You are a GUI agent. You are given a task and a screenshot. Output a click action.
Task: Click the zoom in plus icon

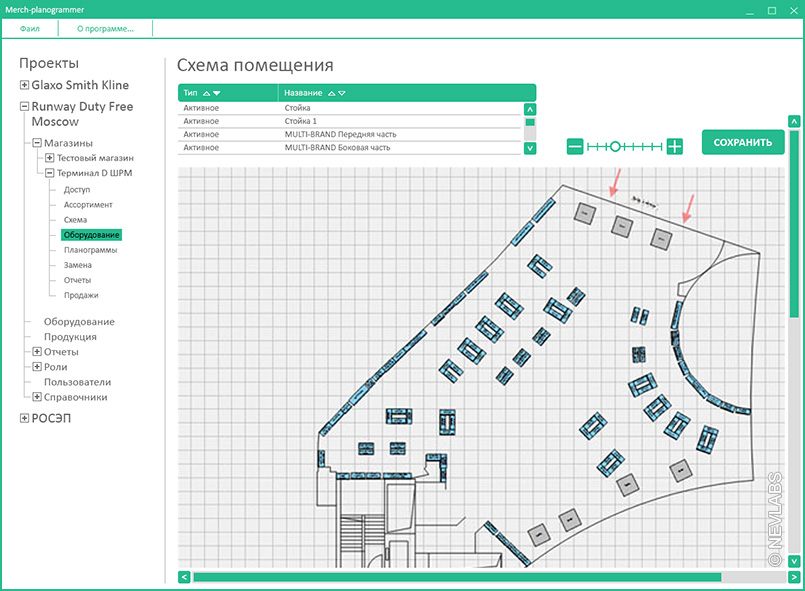click(x=675, y=146)
